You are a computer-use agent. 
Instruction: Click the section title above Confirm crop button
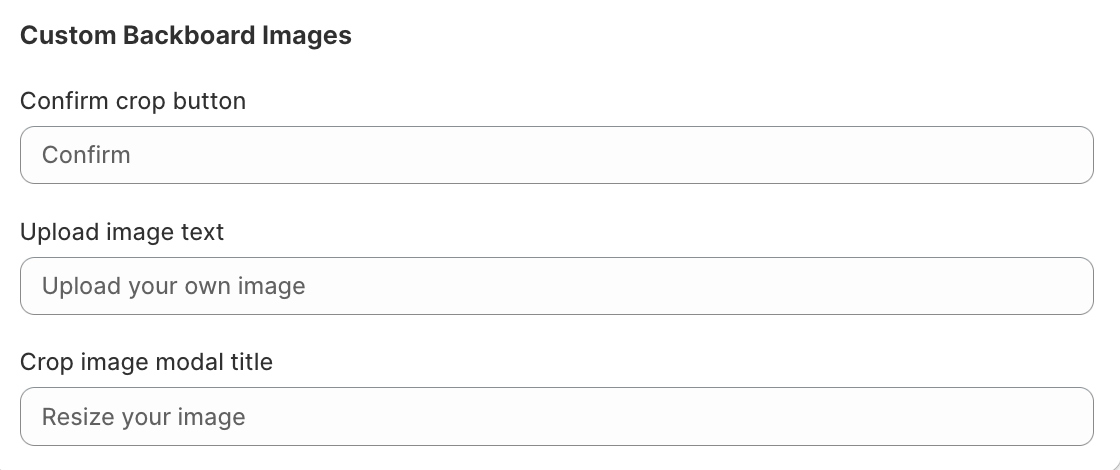(186, 36)
